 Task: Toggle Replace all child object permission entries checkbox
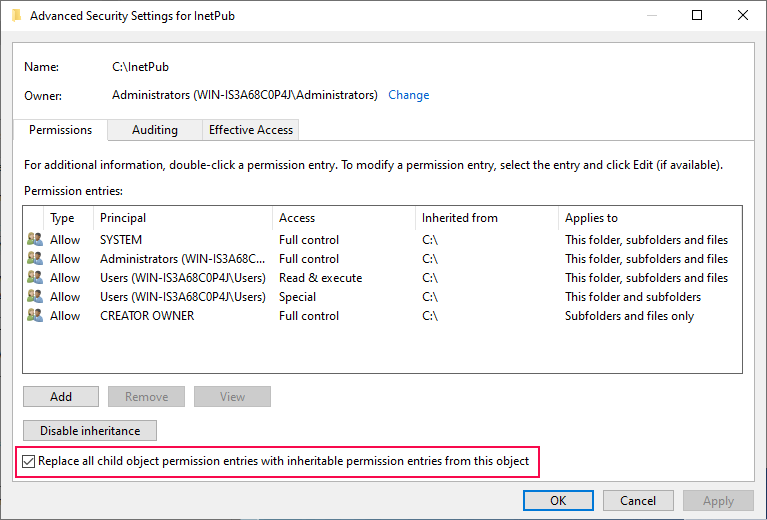click(x=28, y=462)
